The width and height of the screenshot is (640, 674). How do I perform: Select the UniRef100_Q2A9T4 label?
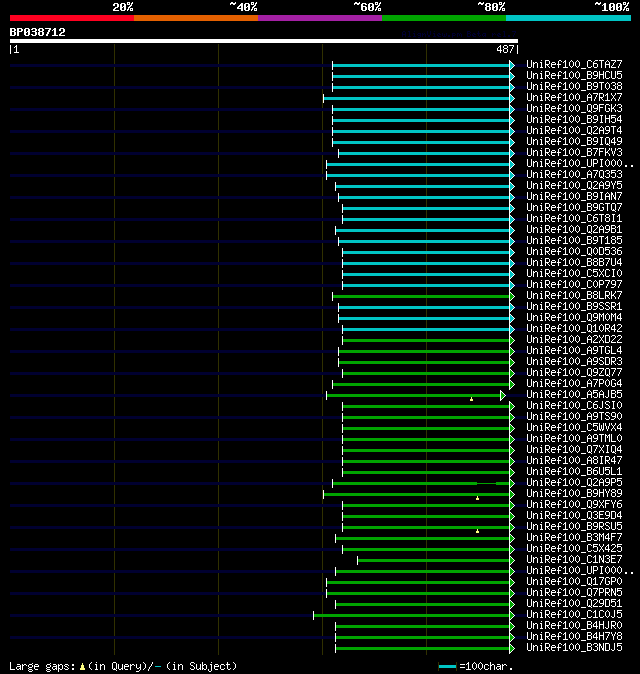(x=574, y=131)
